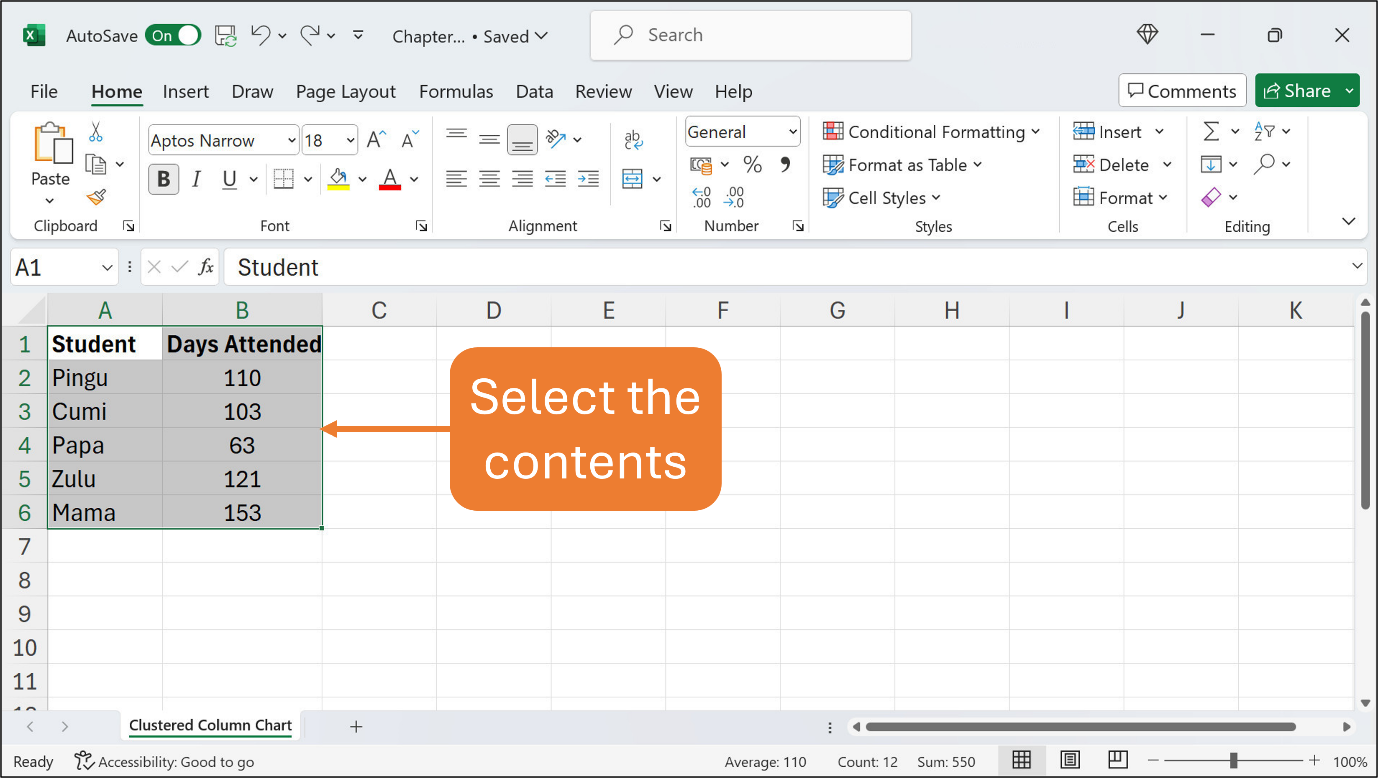Screen dimensions: 1378x778
Task: Click the Fill down icon
Action: point(1211,164)
